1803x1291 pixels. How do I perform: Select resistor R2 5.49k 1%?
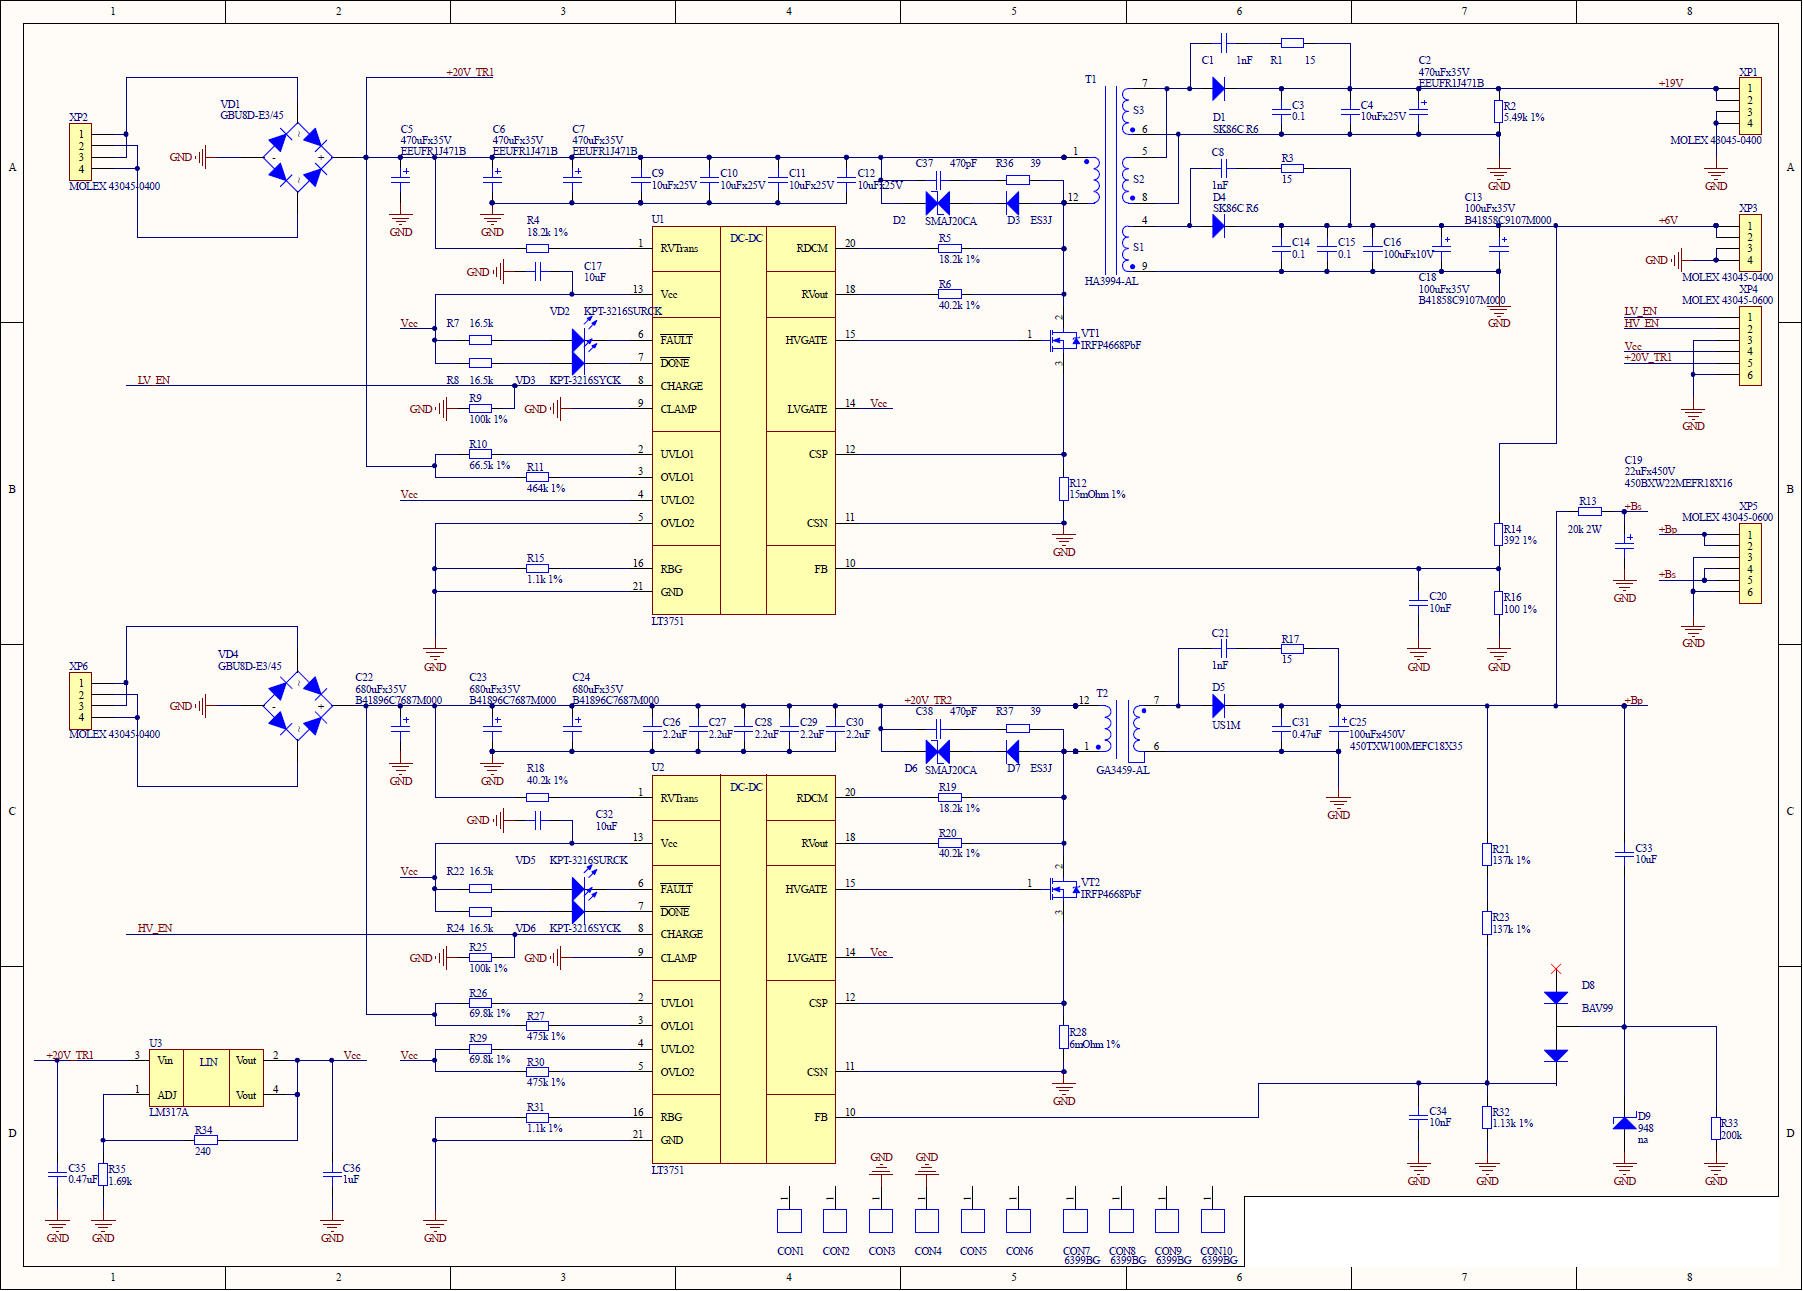1499,111
